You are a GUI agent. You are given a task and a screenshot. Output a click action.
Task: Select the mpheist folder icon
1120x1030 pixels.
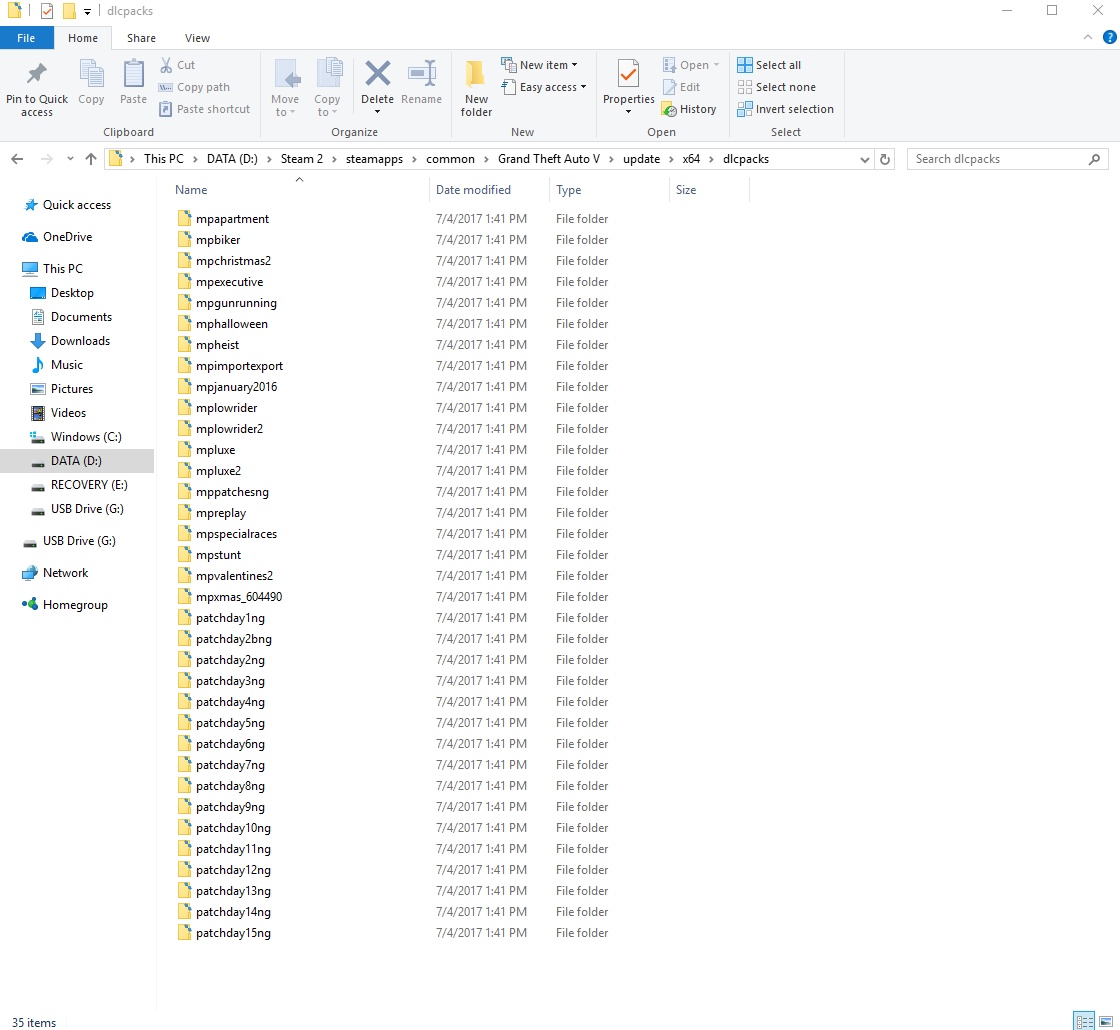184,345
